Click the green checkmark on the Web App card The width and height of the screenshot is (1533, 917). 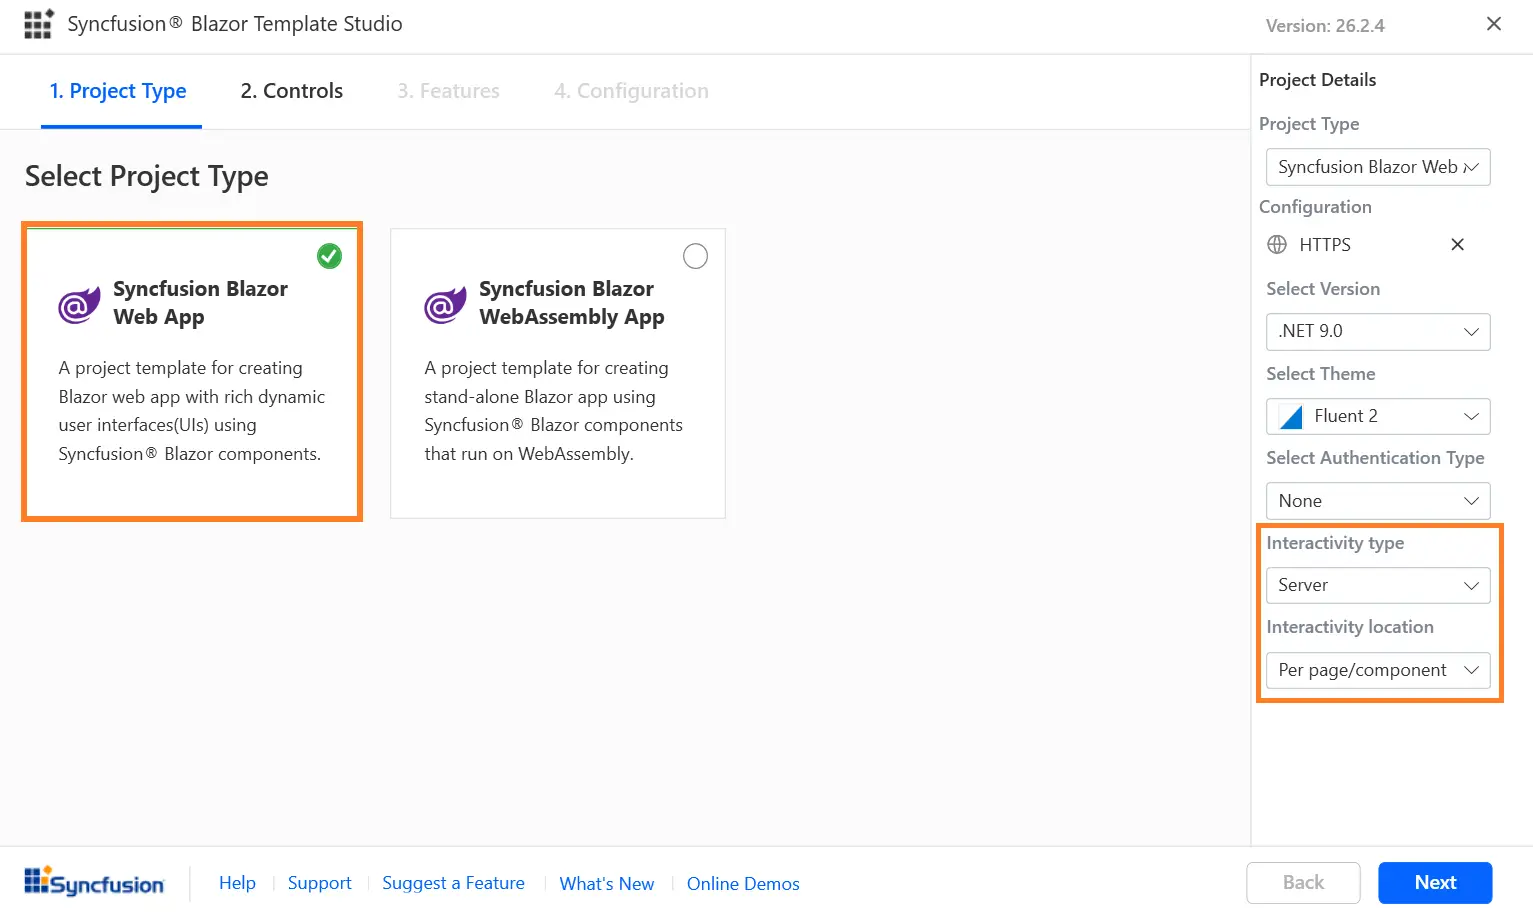tap(329, 256)
